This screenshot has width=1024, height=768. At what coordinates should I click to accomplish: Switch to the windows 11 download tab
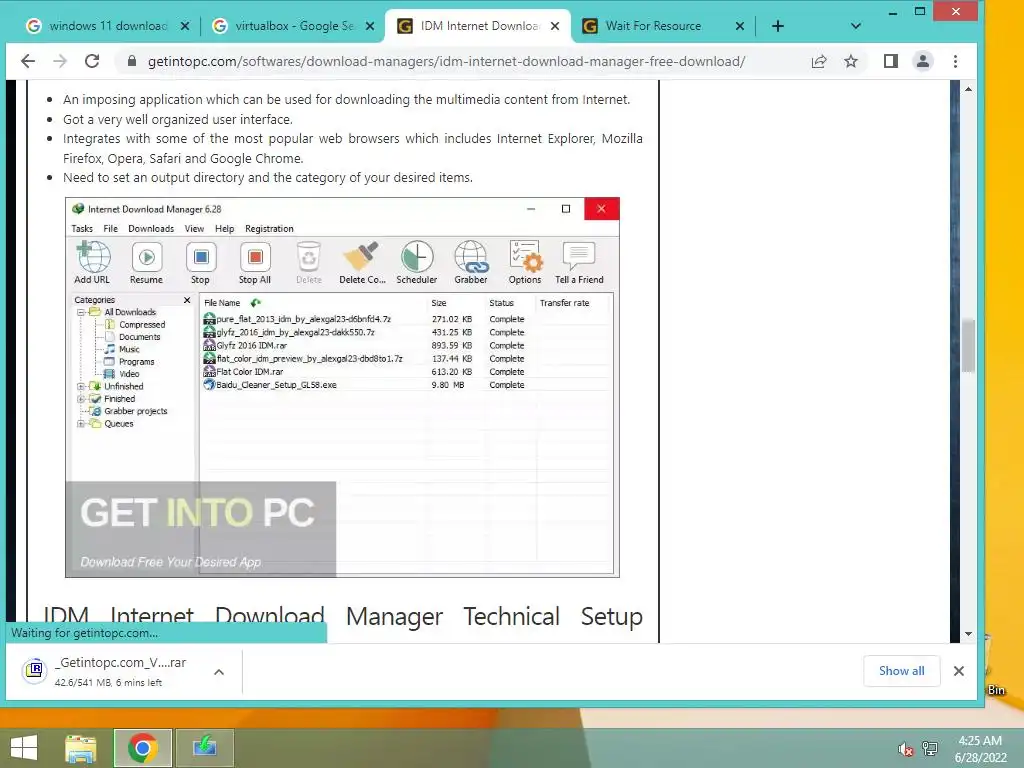[x=108, y=26]
